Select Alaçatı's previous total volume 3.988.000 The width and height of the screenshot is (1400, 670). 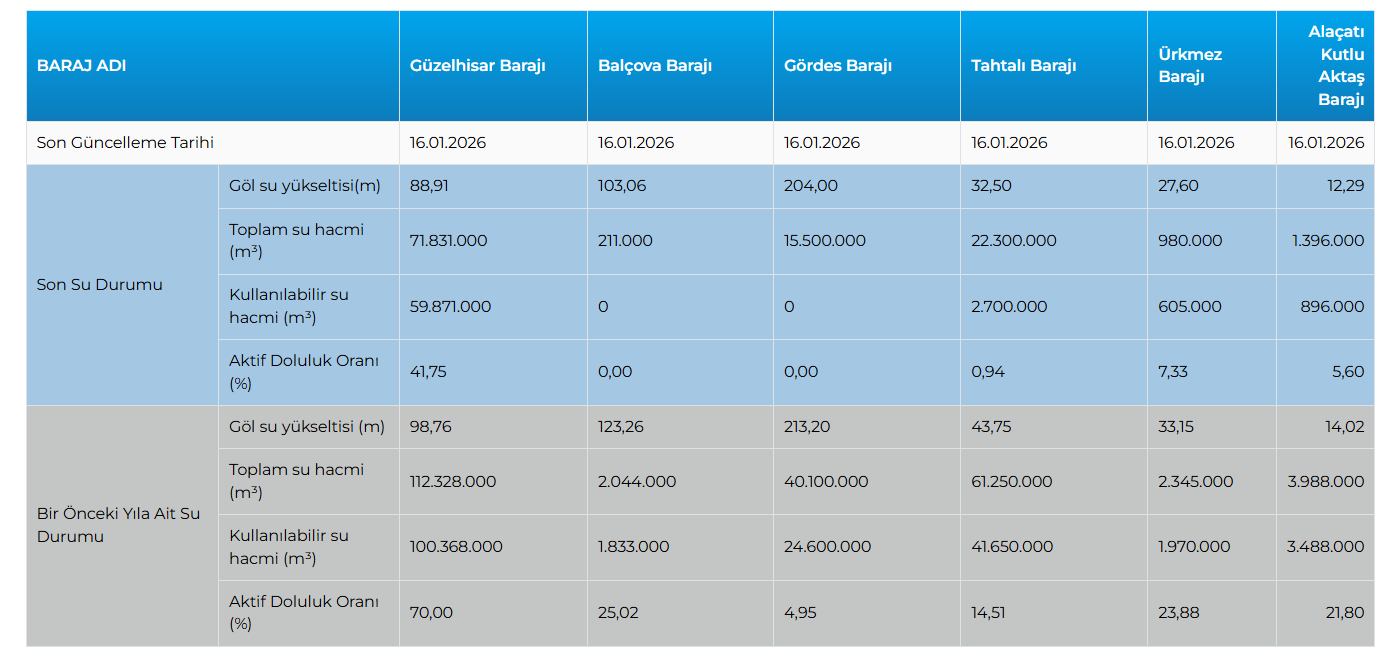pos(1326,482)
